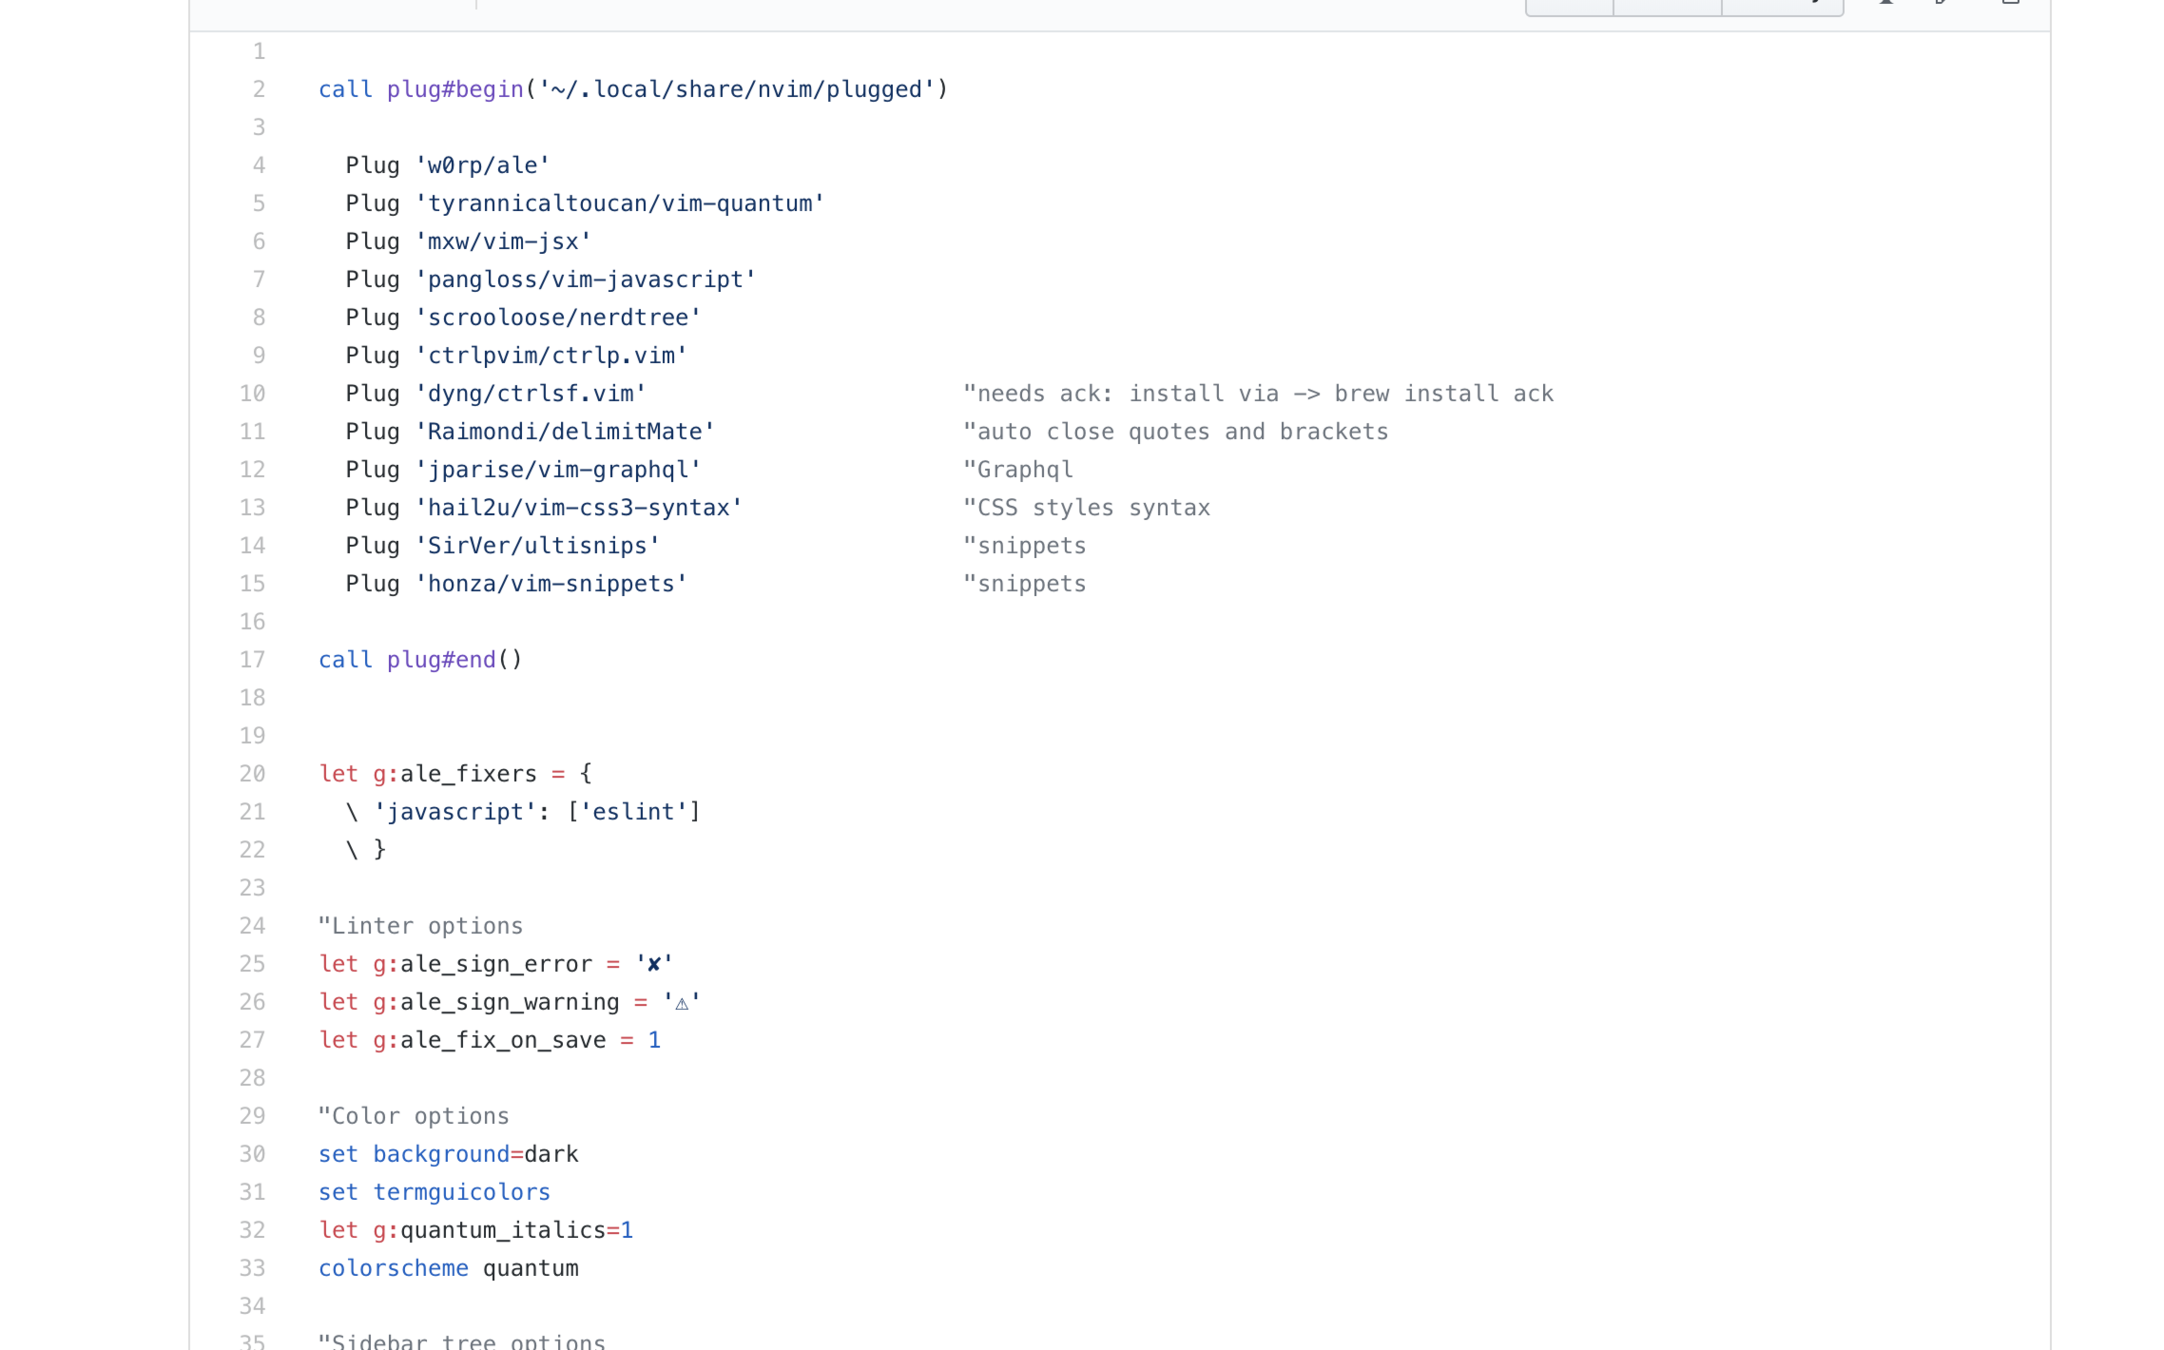The image size is (2164, 1350).
Task: Select line number 2
Action: pos(258,90)
